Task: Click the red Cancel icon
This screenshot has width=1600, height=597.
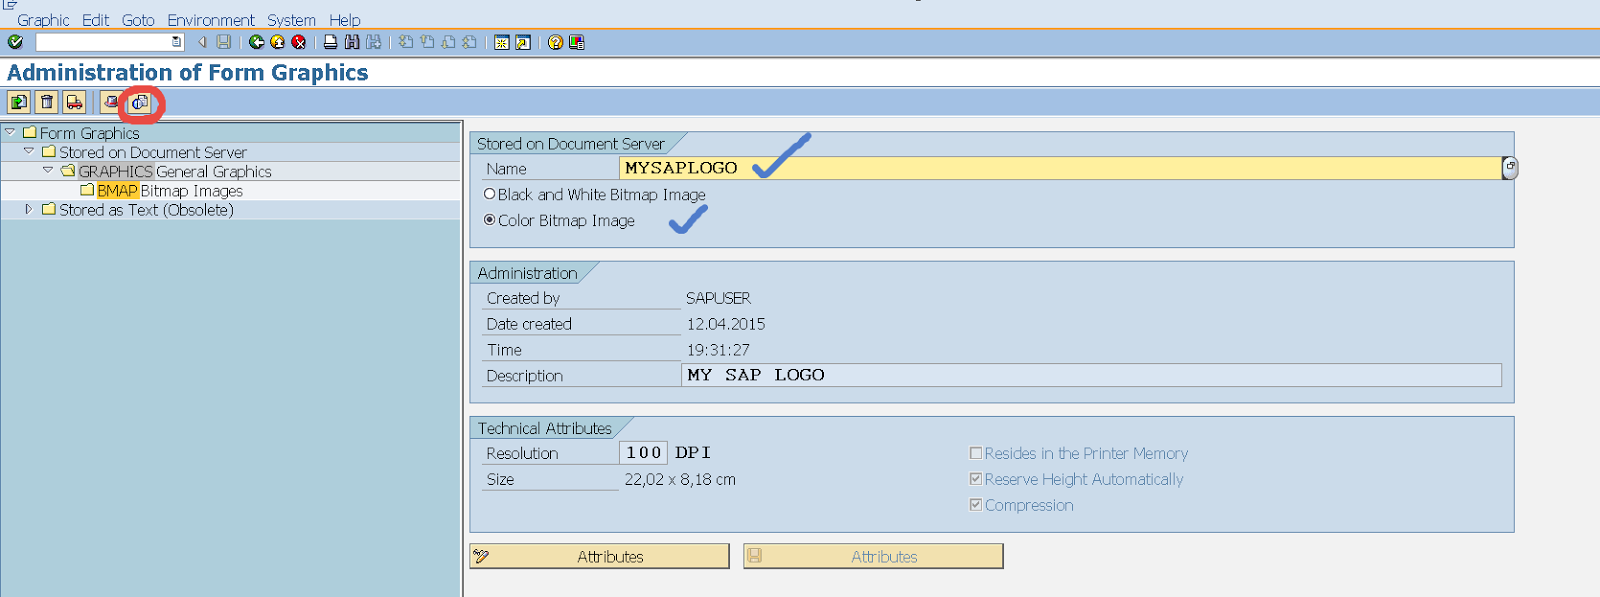Action: (x=298, y=42)
